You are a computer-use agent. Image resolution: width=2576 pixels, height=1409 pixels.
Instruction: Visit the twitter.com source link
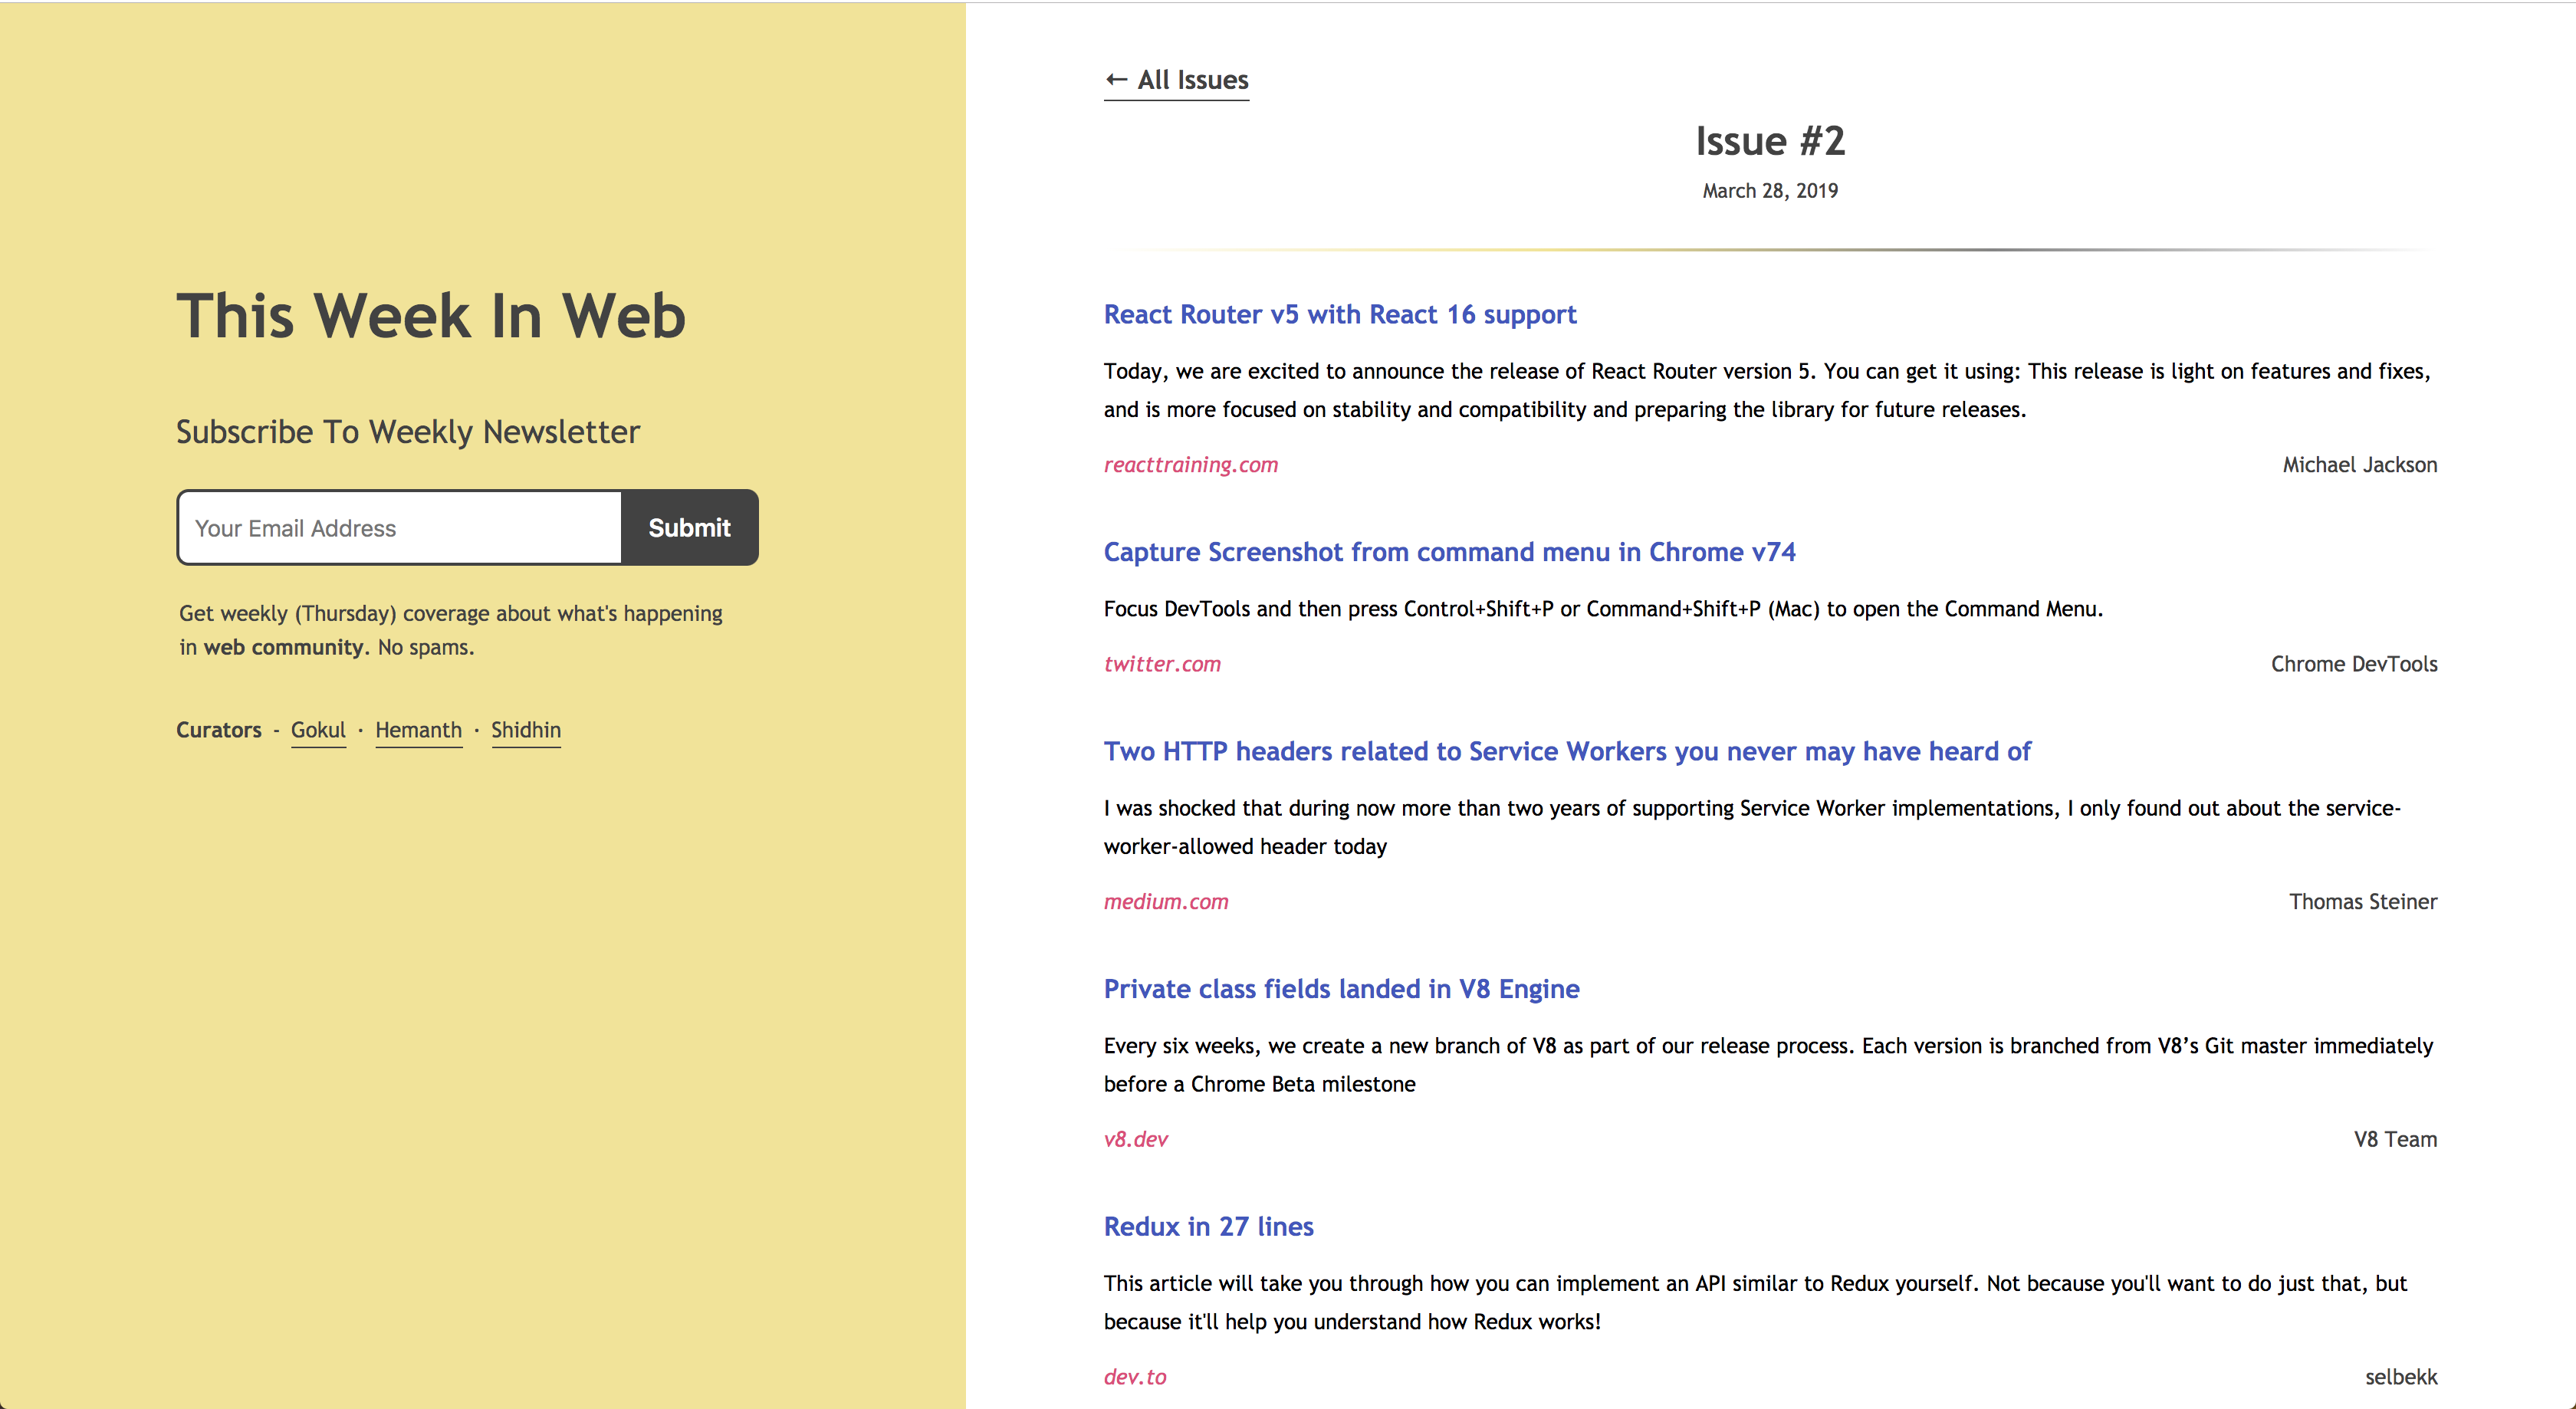point(1162,663)
